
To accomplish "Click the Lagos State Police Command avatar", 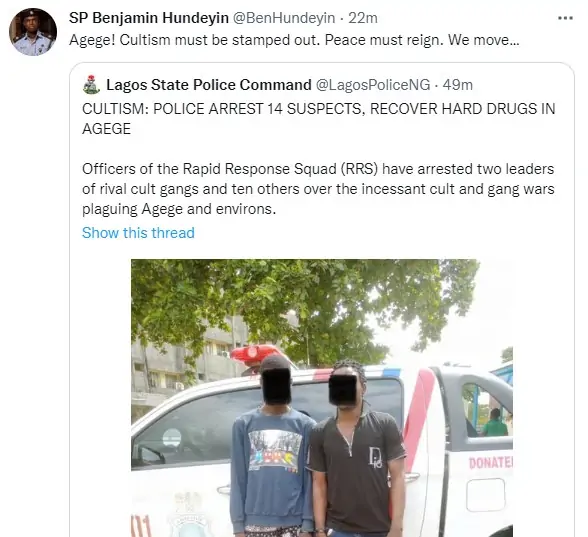I will (x=91, y=85).
